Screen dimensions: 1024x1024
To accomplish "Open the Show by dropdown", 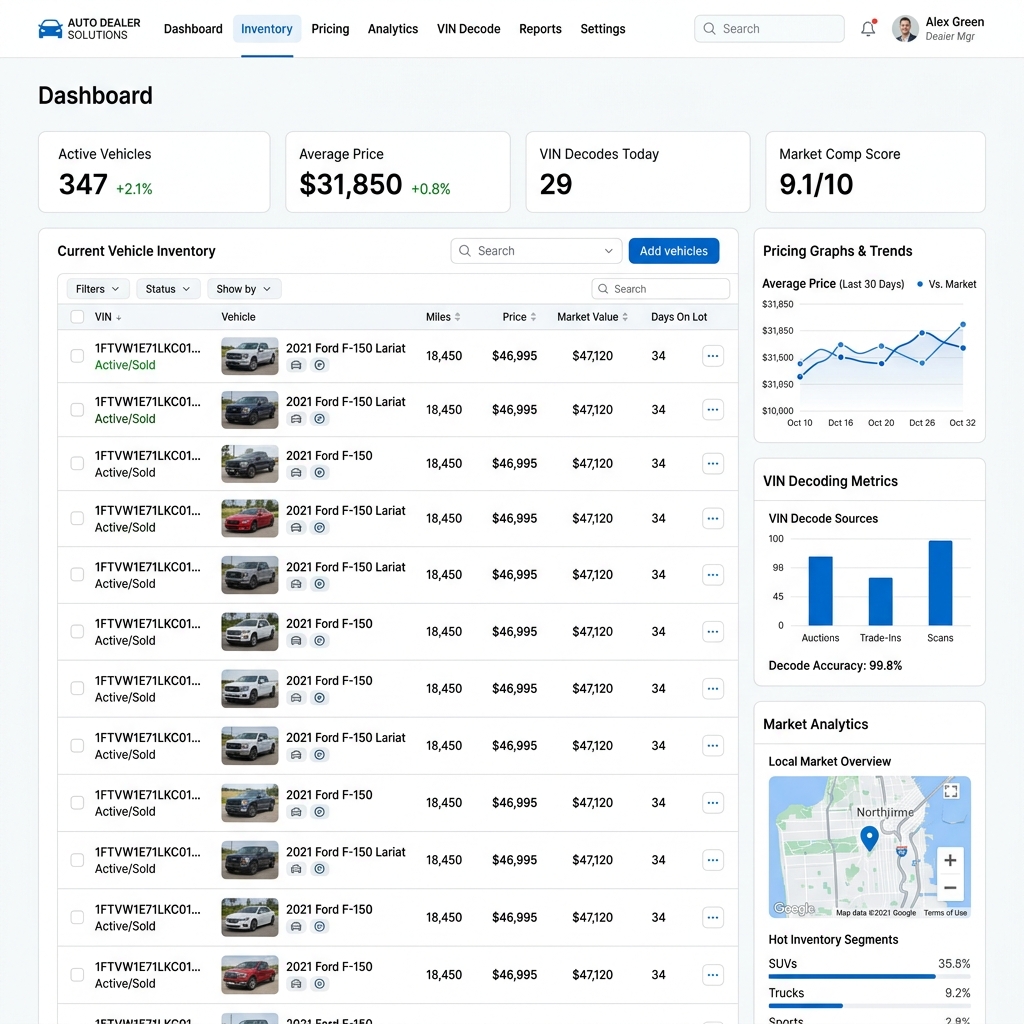I will point(244,289).
